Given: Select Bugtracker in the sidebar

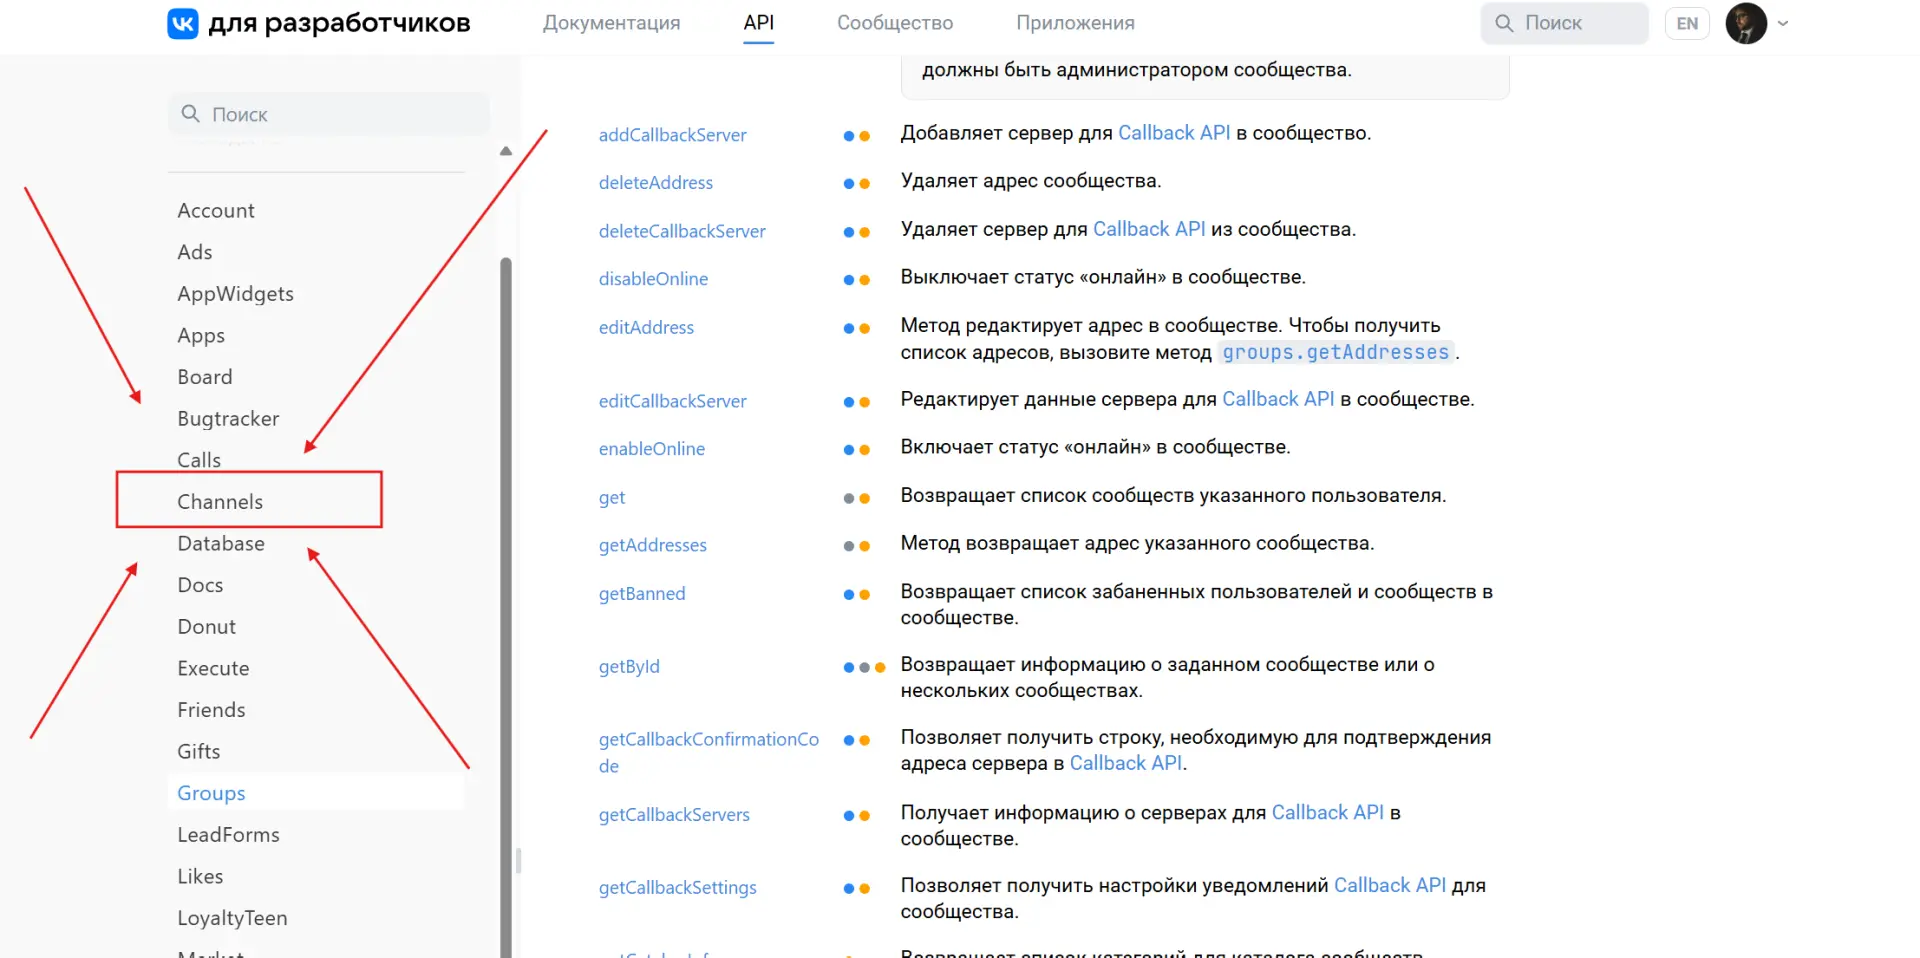Looking at the screenshot, I should pos(228,419).
